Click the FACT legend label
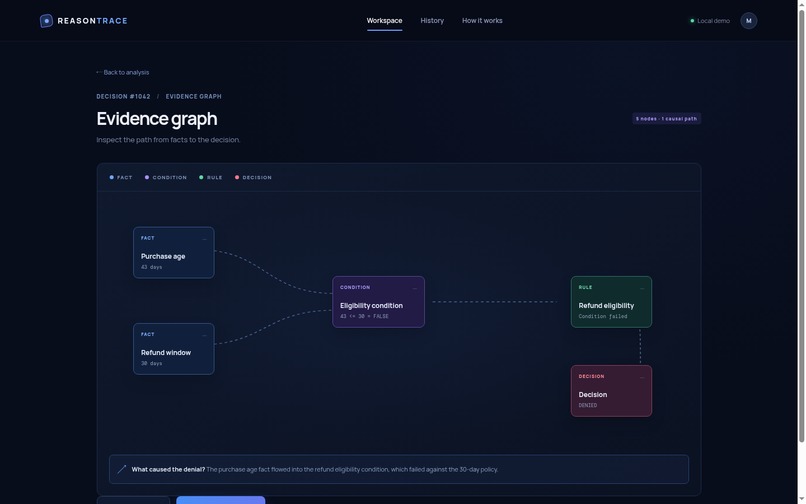The height and width of the screenshot is (504, 806). 125,177
